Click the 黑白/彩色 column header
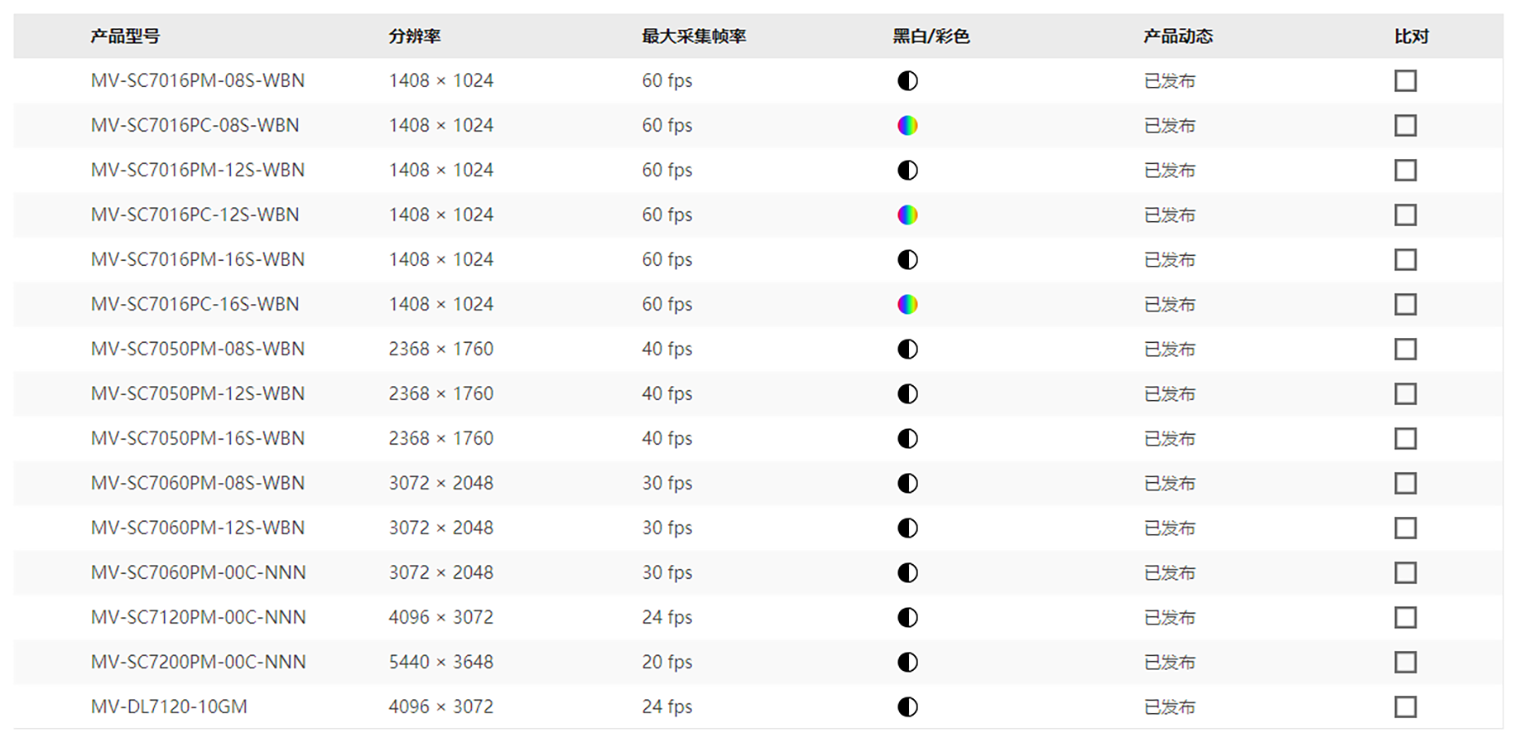The width and height of the screenshot is (1520, 738). point(931,37)
